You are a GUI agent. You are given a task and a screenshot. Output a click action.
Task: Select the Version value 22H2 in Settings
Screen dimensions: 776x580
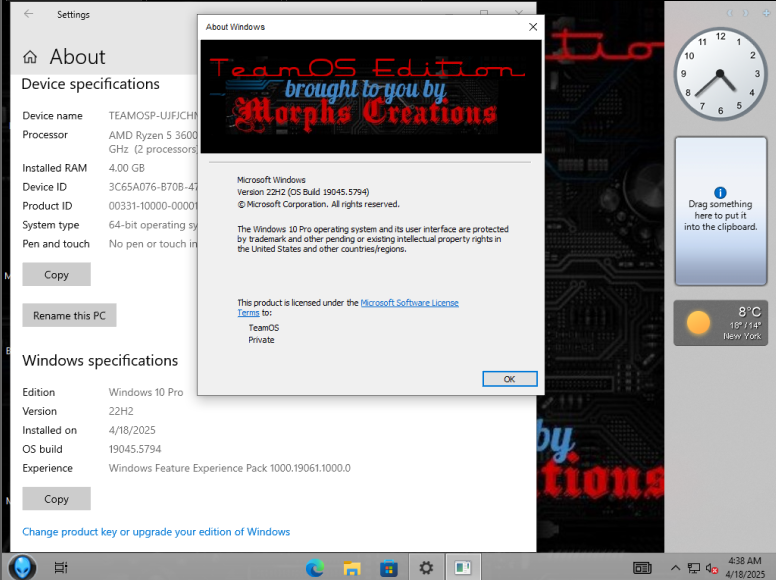point(121,411)
